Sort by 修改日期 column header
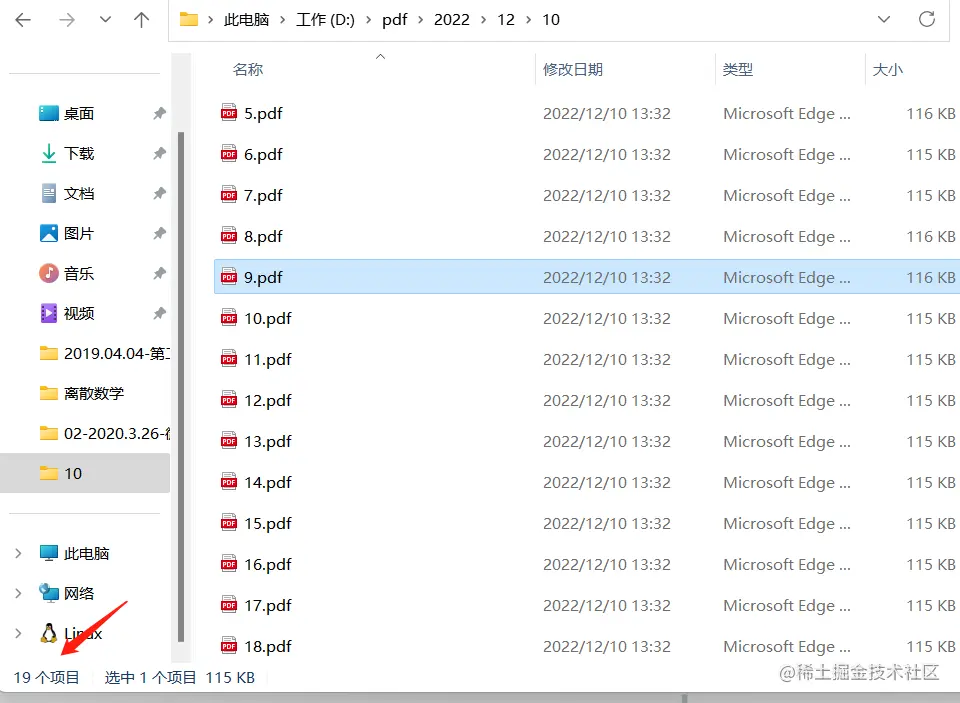This screenshot has width=960, height=703. 572,69
